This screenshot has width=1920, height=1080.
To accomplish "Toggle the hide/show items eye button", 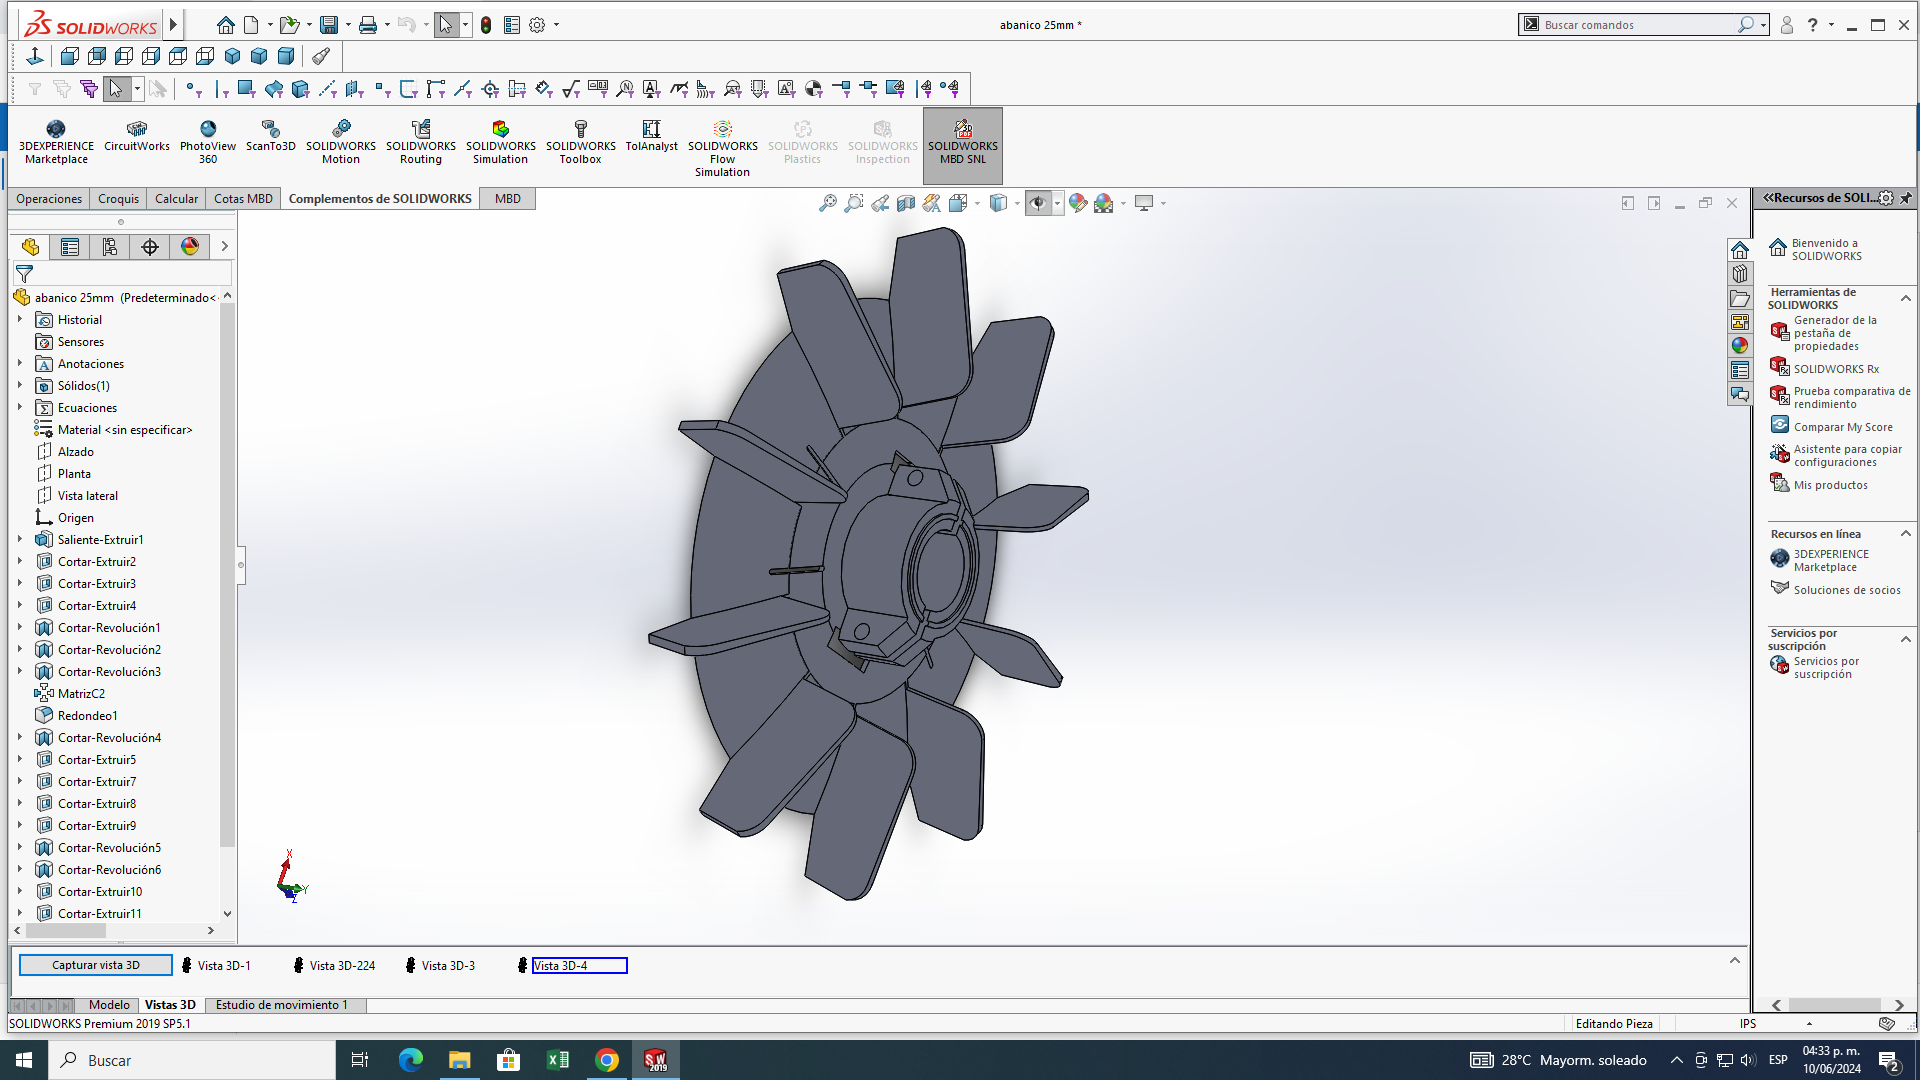I will pyautogui.click(x=1038, y=203).
